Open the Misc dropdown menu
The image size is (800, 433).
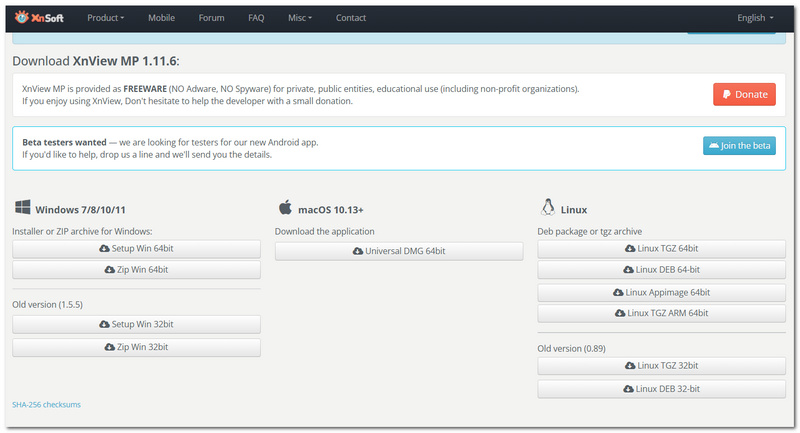pos(299,18)
